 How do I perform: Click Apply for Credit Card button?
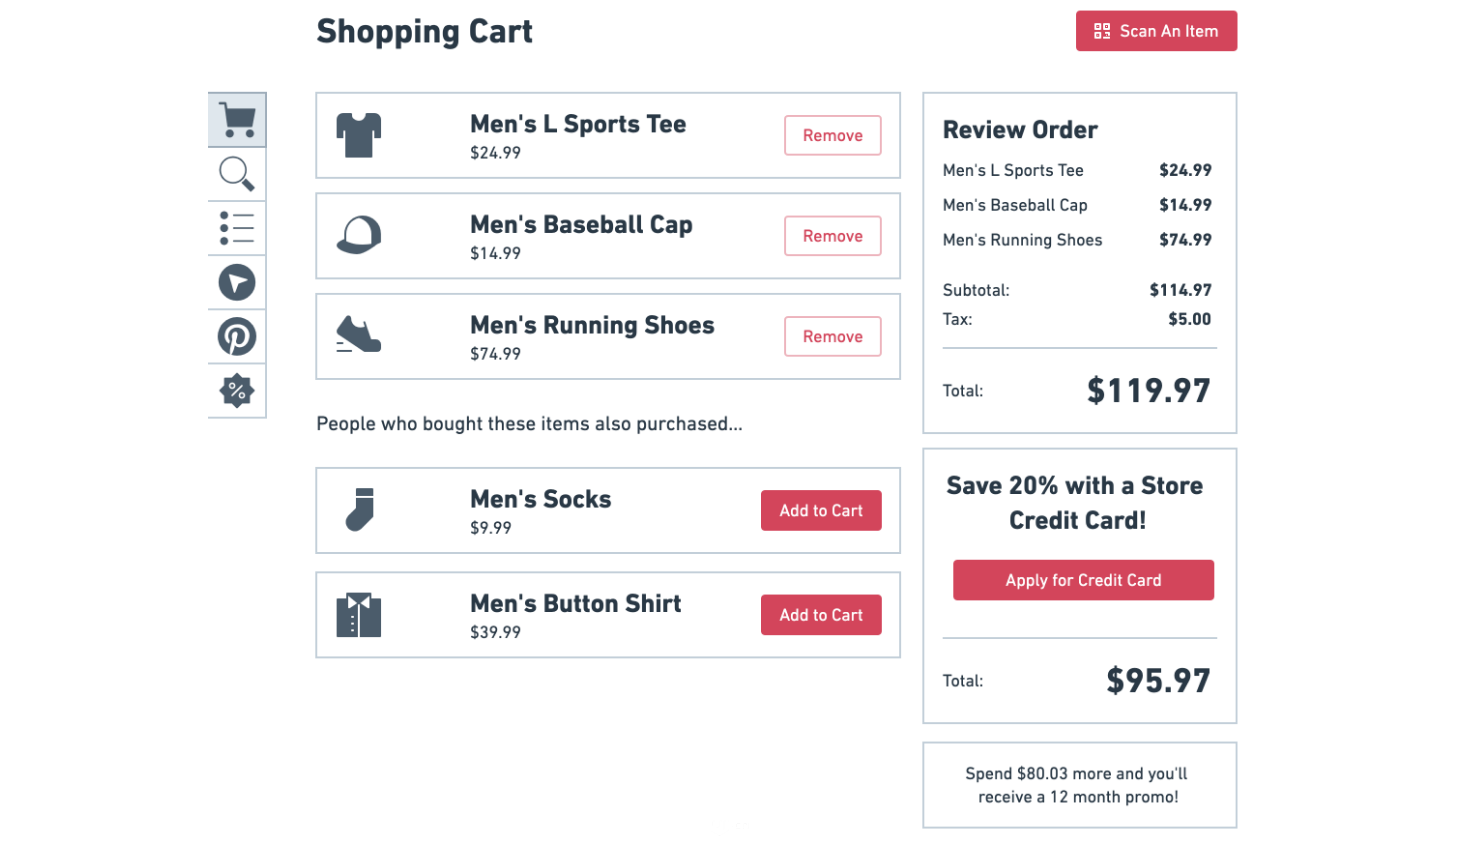[x=1083, y=581]
